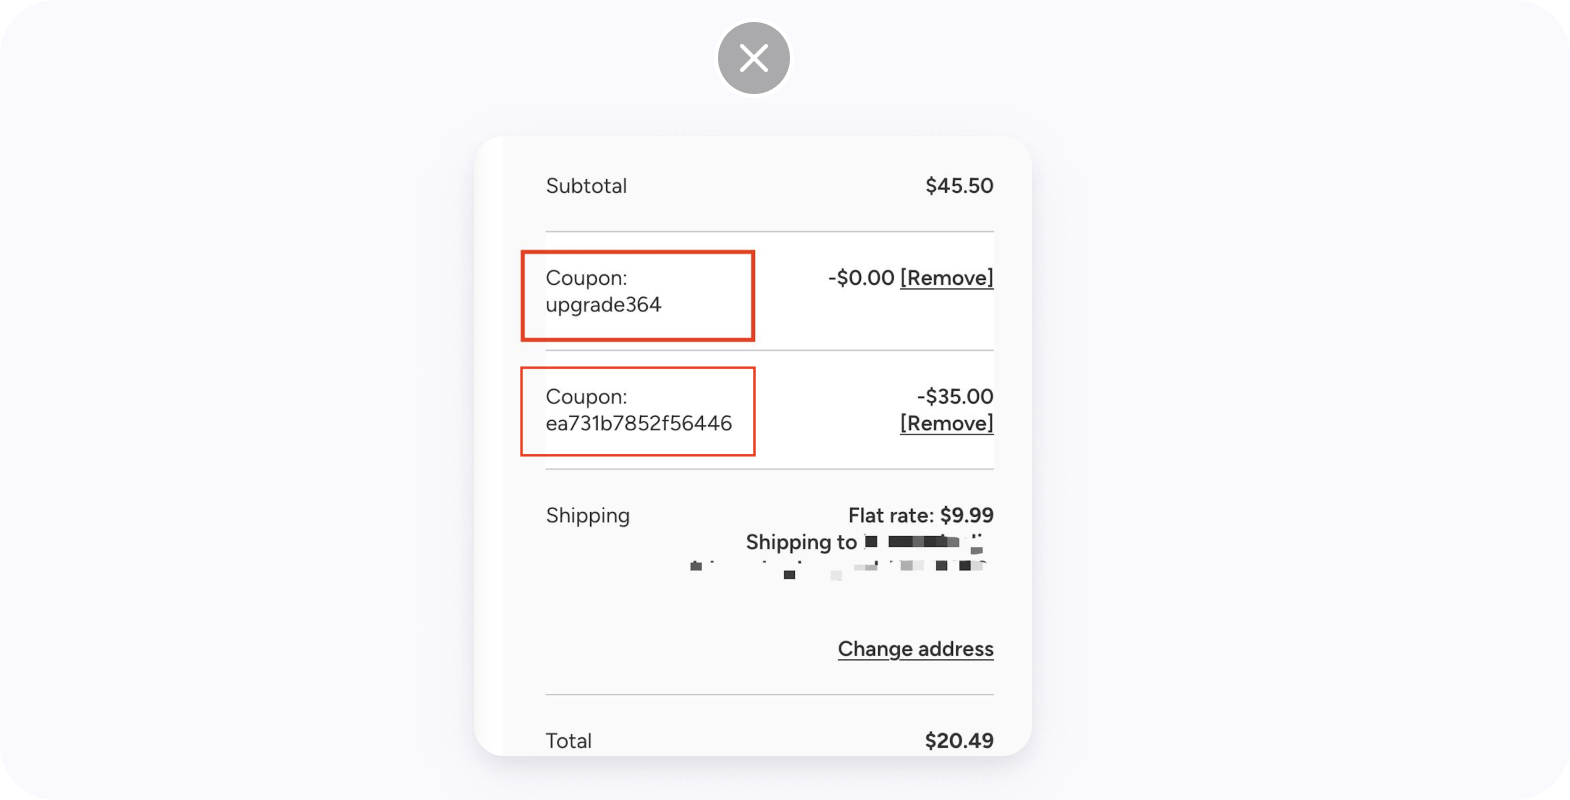Close the order summary with the X button
Screen dimensions: 1570x800
pos(754,58)
